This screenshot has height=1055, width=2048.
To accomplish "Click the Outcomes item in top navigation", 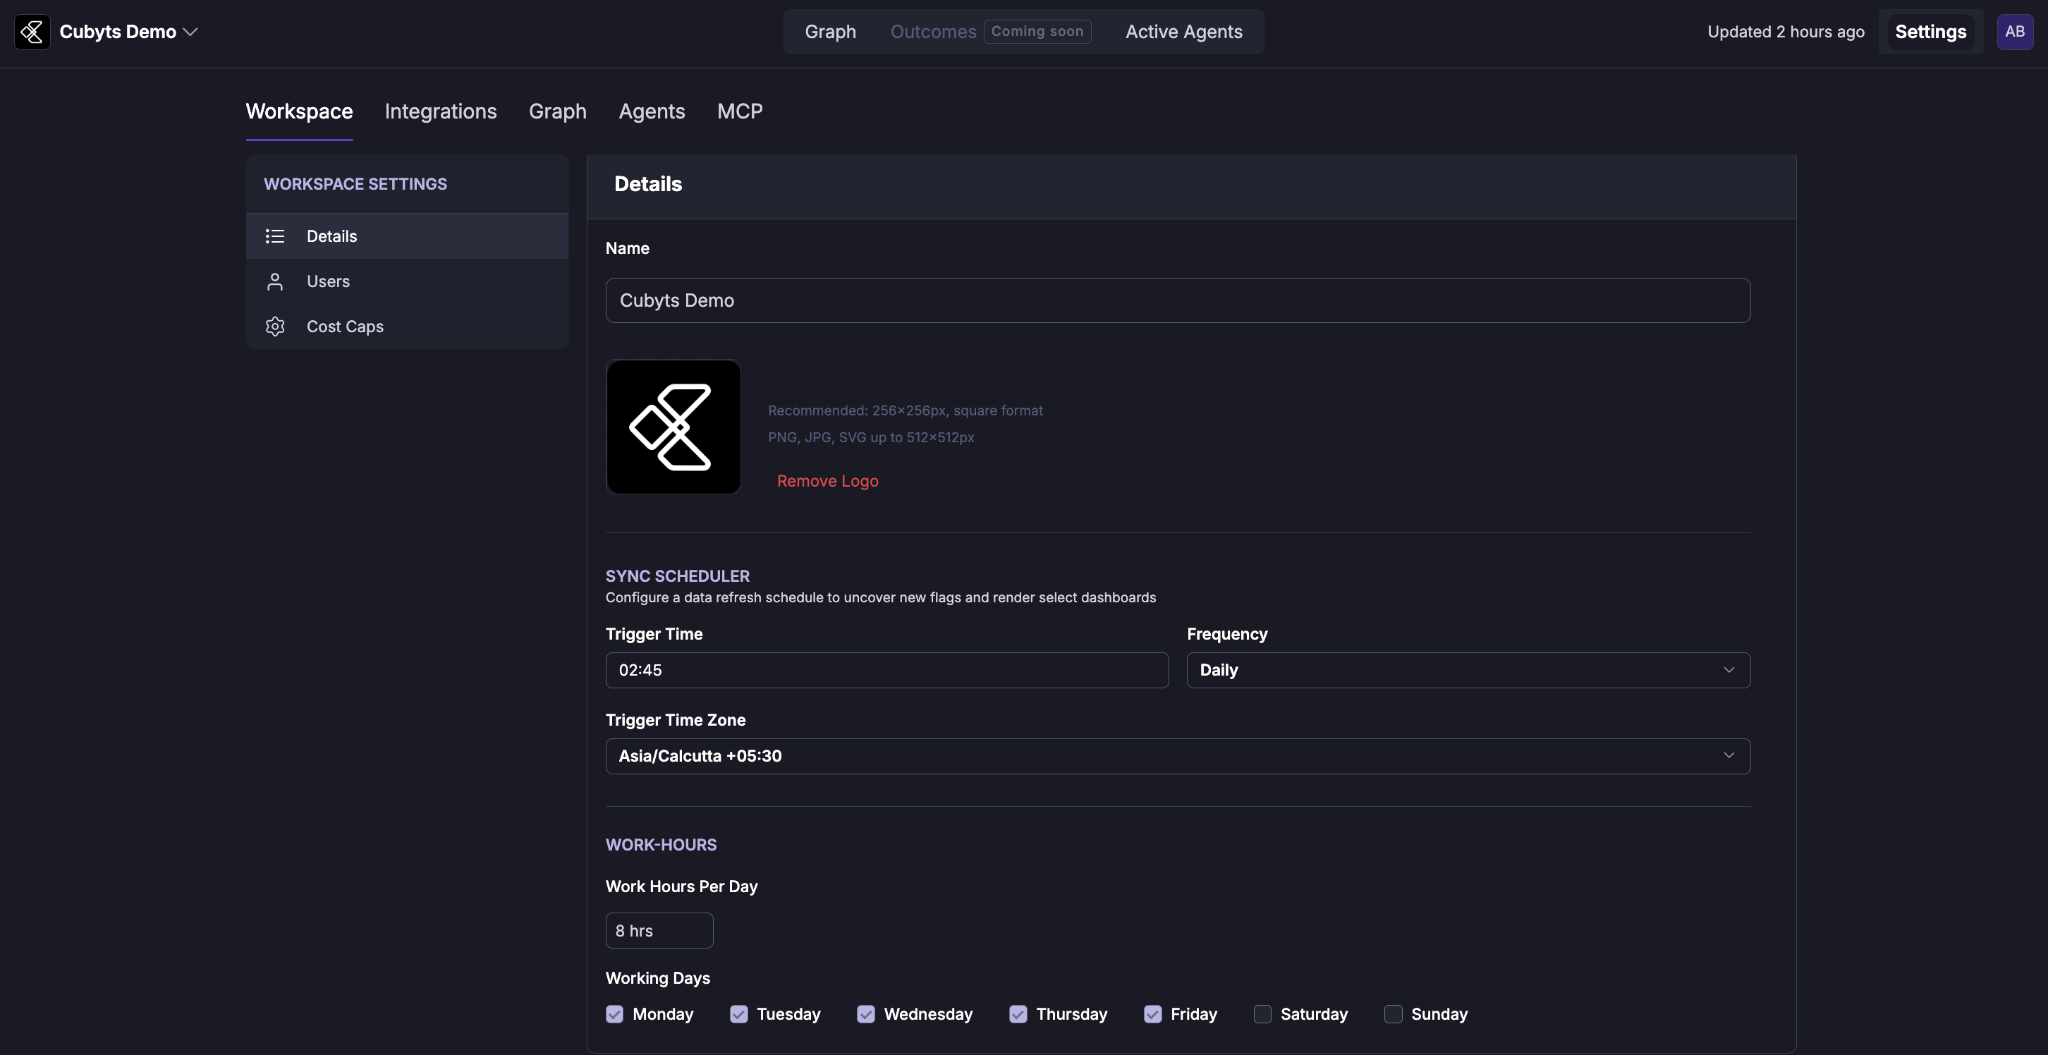I will point(933,32).
